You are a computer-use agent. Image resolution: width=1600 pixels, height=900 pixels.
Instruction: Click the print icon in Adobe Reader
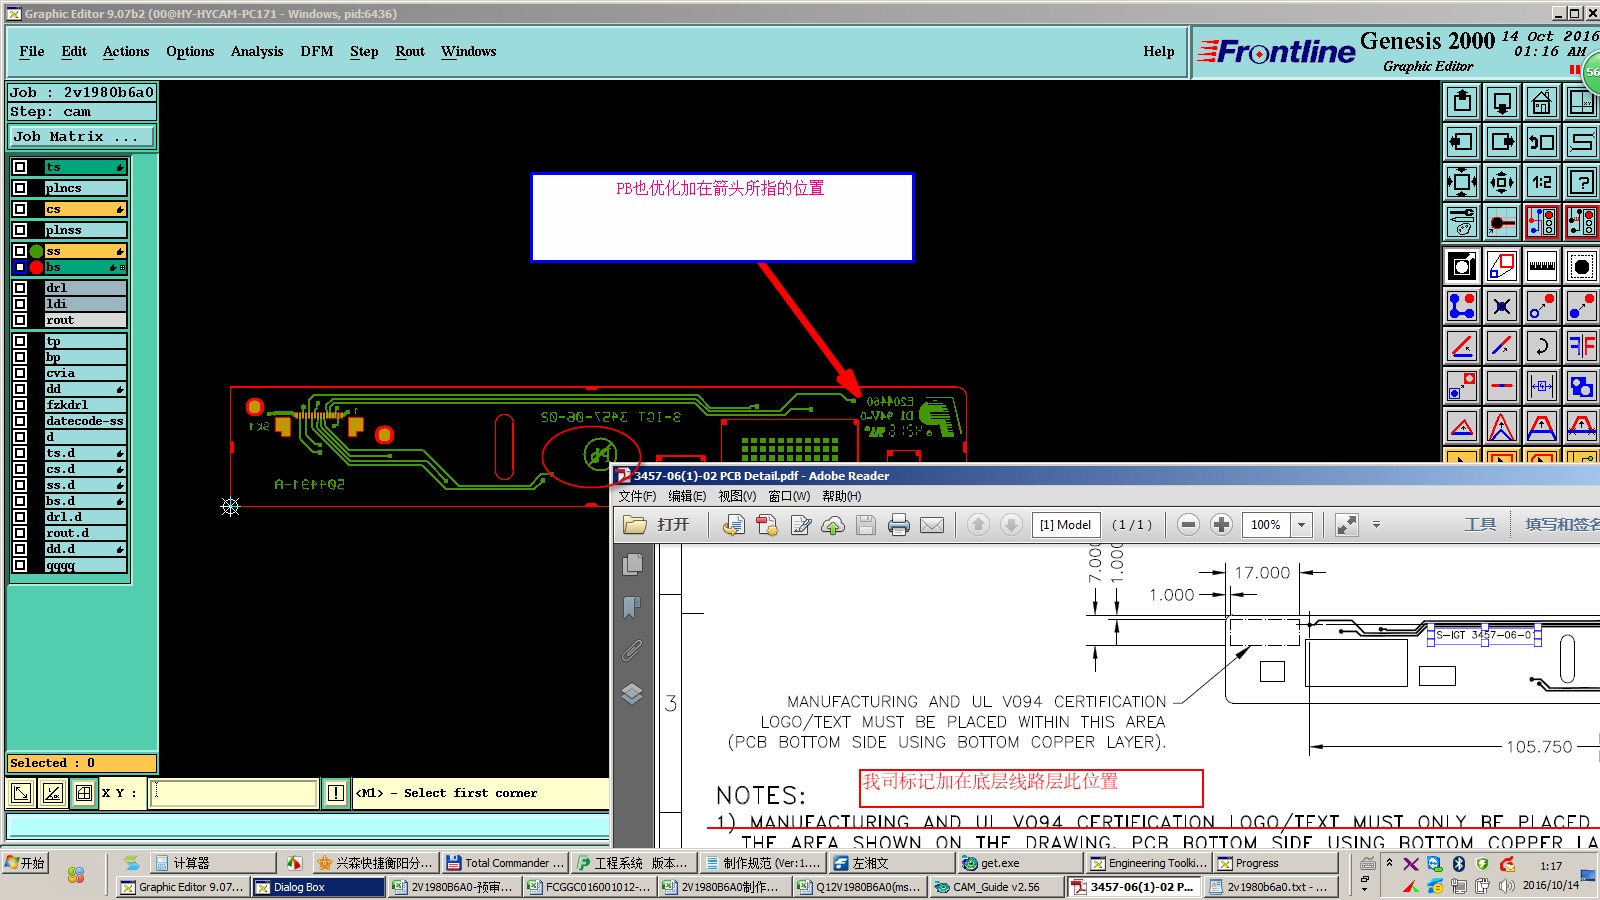[899, 525]
